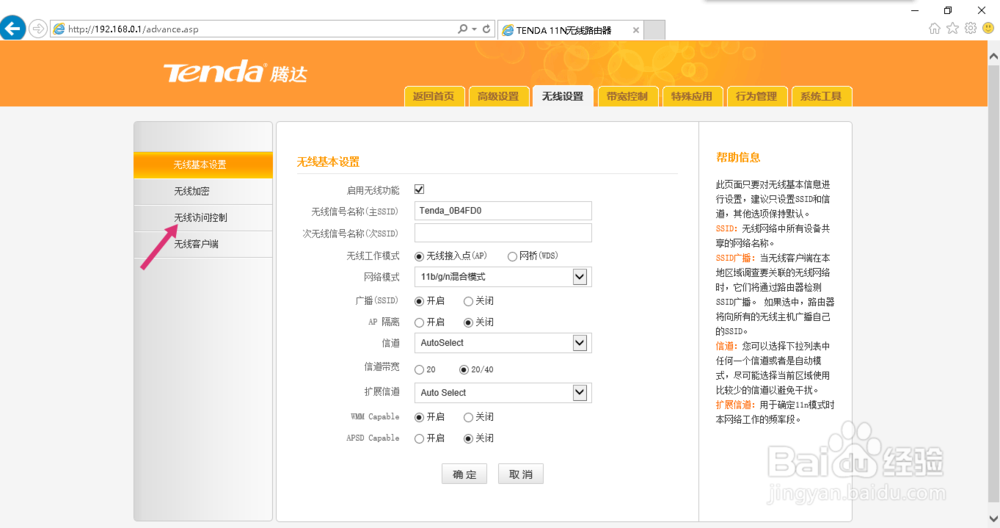Click the address bar search magnifier icon
1000x528 pixels.
pos(462,29)
